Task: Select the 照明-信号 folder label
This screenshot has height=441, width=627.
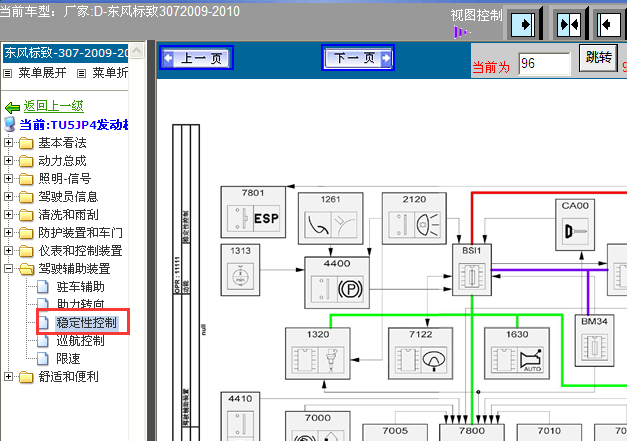Action: click(x=65, y=179)
